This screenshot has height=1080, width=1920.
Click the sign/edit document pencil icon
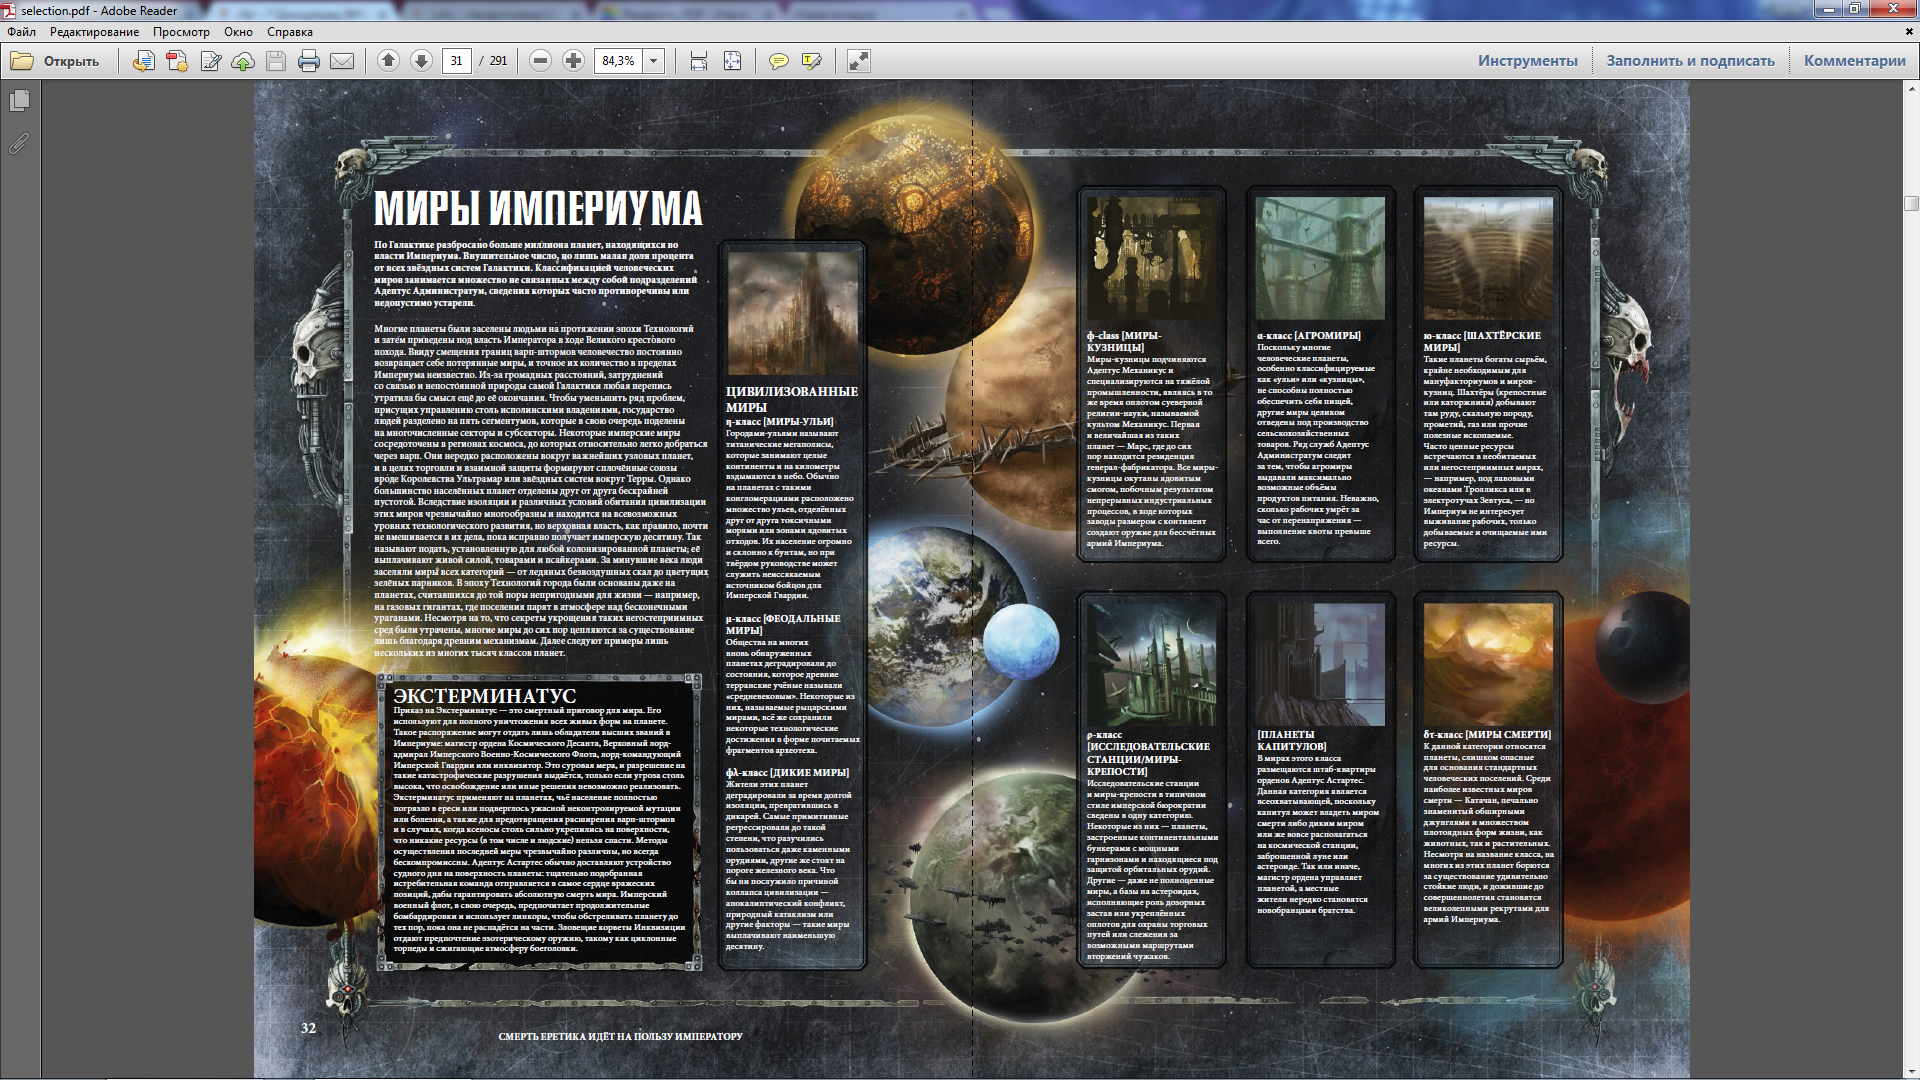point(210,61)
